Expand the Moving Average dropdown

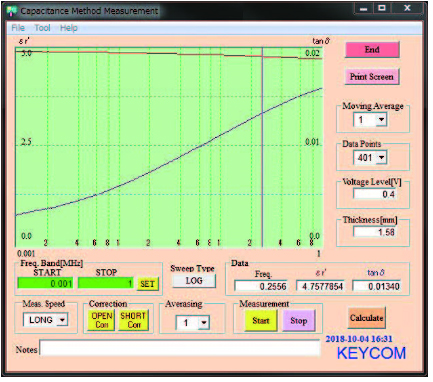[x=381, y=119]
